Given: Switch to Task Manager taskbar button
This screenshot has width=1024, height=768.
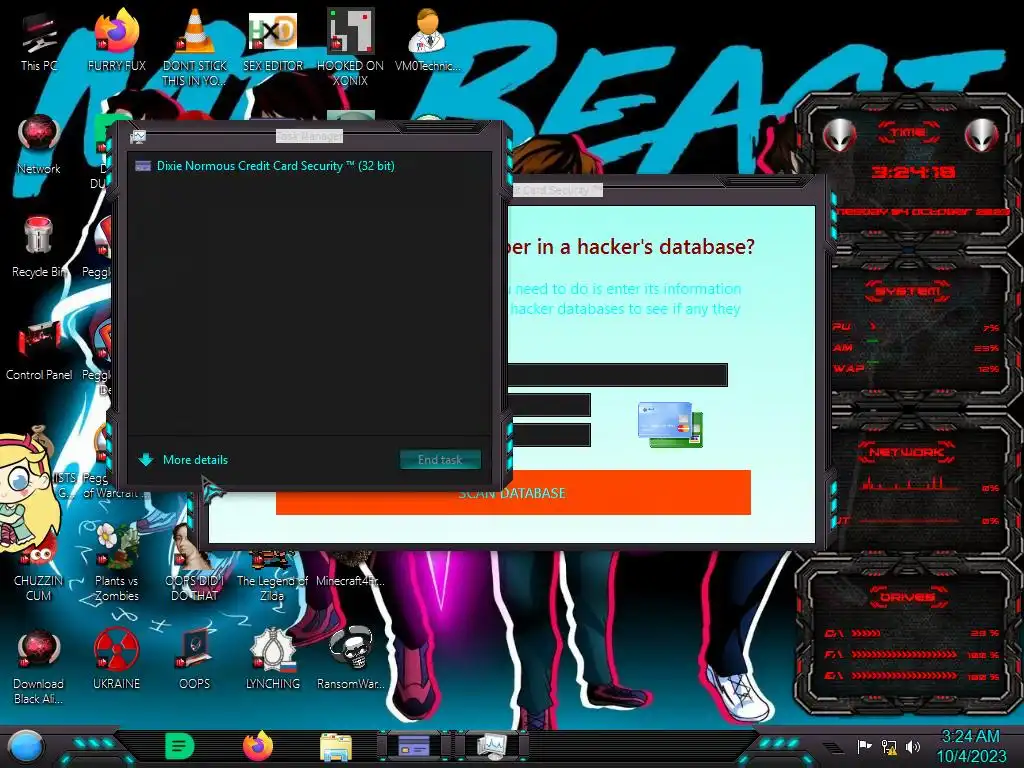Looking at the screenshot, I should click(x=491, y=746).
